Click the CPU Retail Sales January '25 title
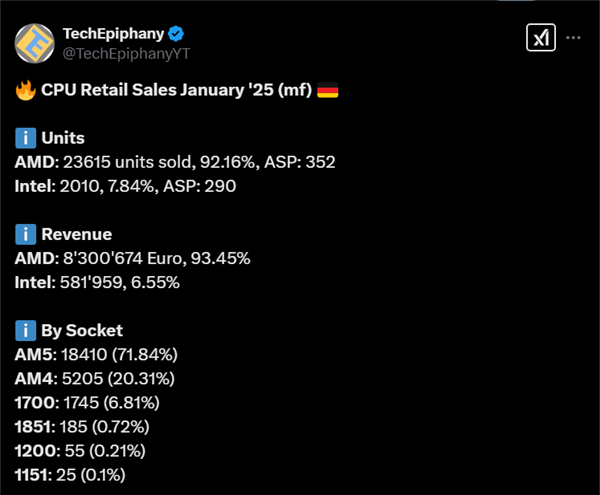600x495 pixels. (175, 91)
